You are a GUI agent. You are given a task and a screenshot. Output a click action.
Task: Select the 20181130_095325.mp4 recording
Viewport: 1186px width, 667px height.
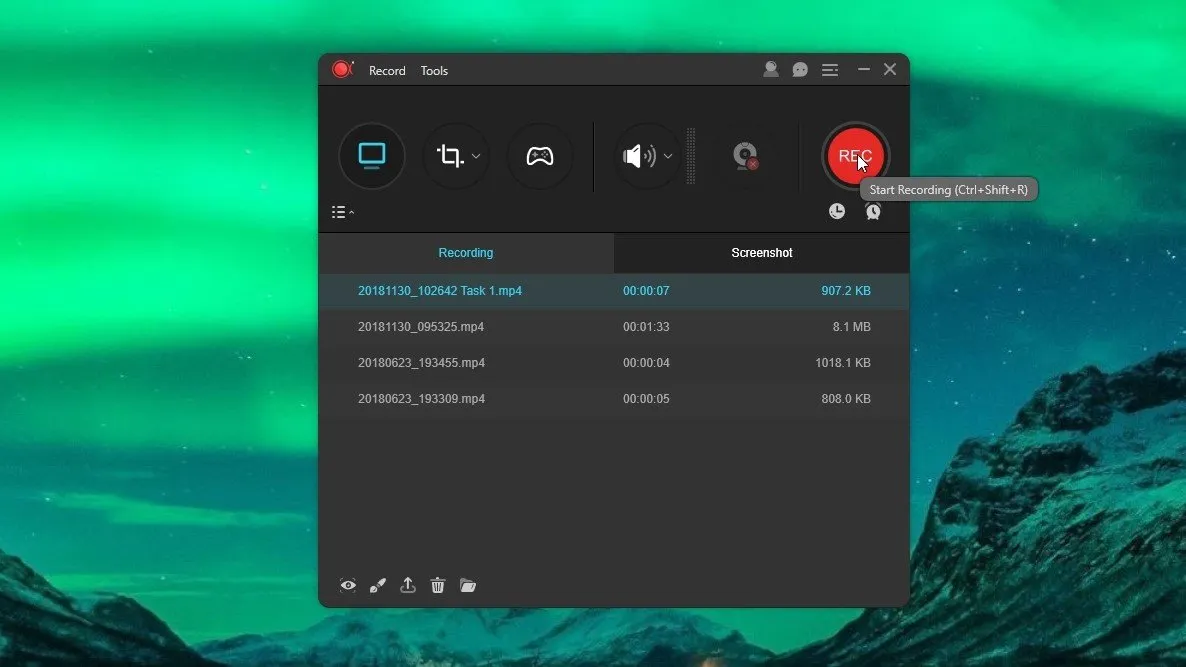pos(421,327)
